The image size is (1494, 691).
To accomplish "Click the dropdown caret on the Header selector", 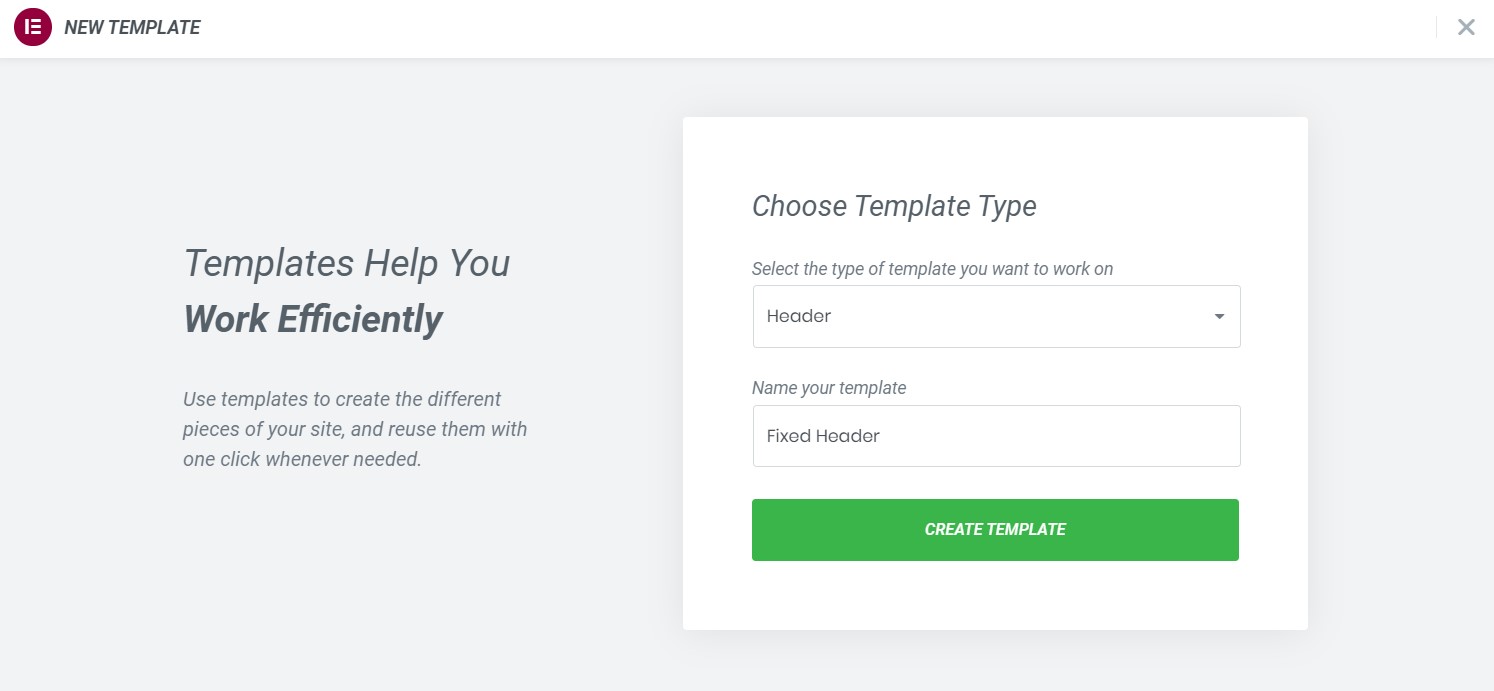I will click(x=1219, y=316).
